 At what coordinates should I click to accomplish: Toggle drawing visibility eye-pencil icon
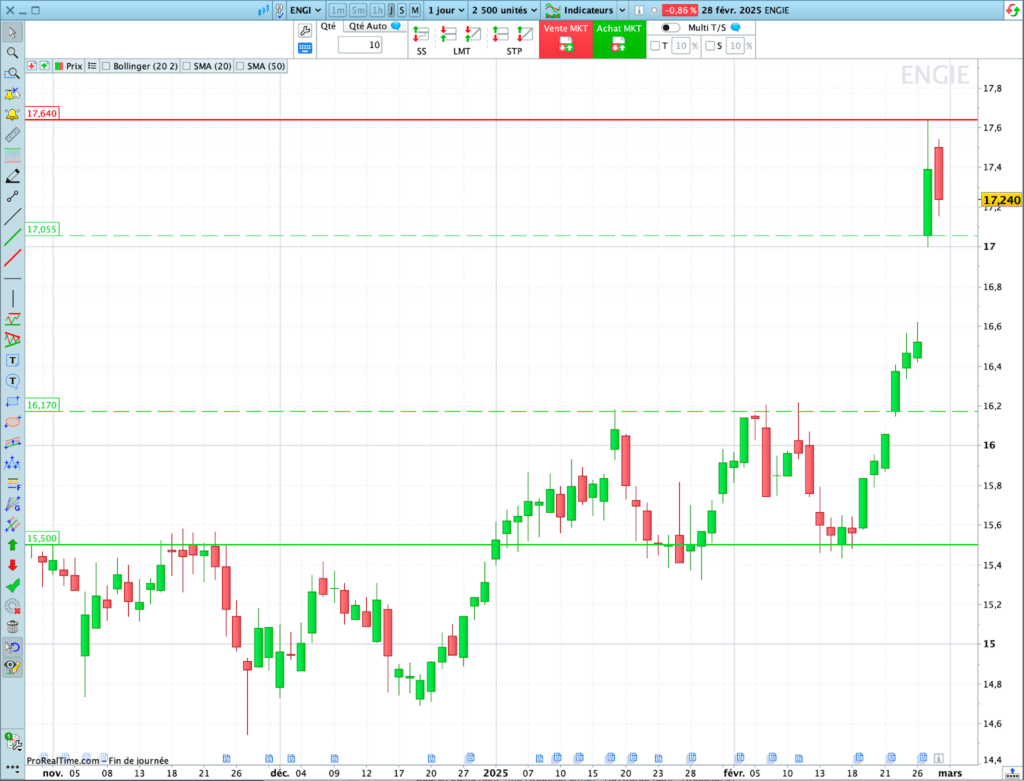click(12, 668)
